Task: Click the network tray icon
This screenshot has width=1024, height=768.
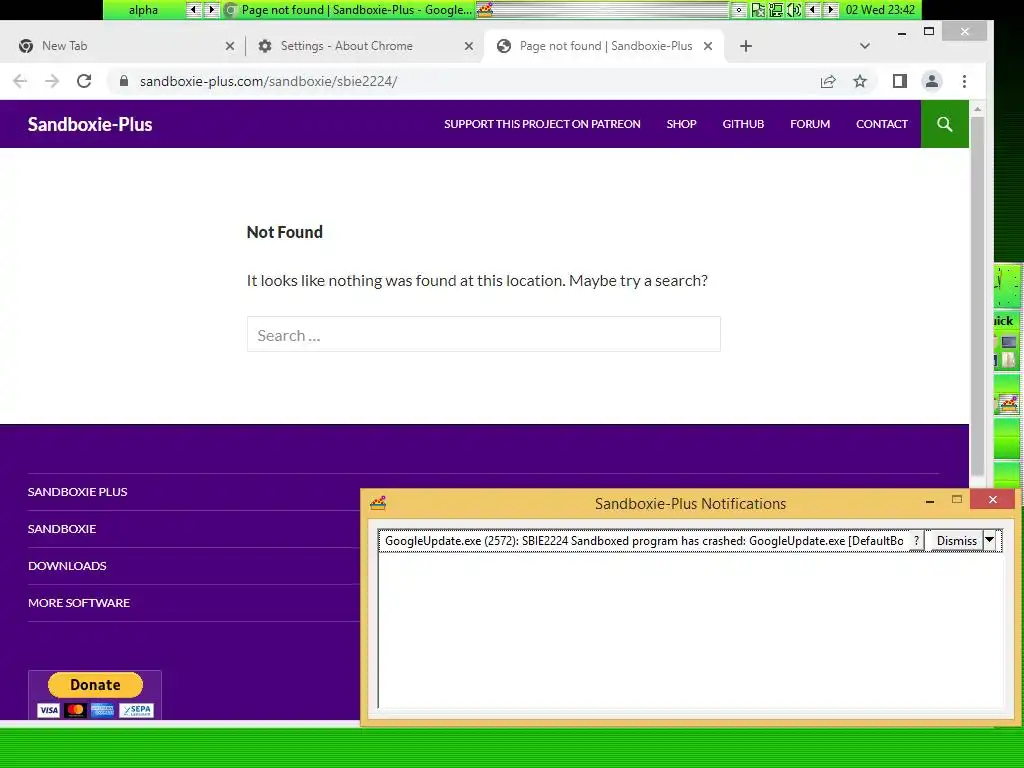Action: (x=776, y=10)
